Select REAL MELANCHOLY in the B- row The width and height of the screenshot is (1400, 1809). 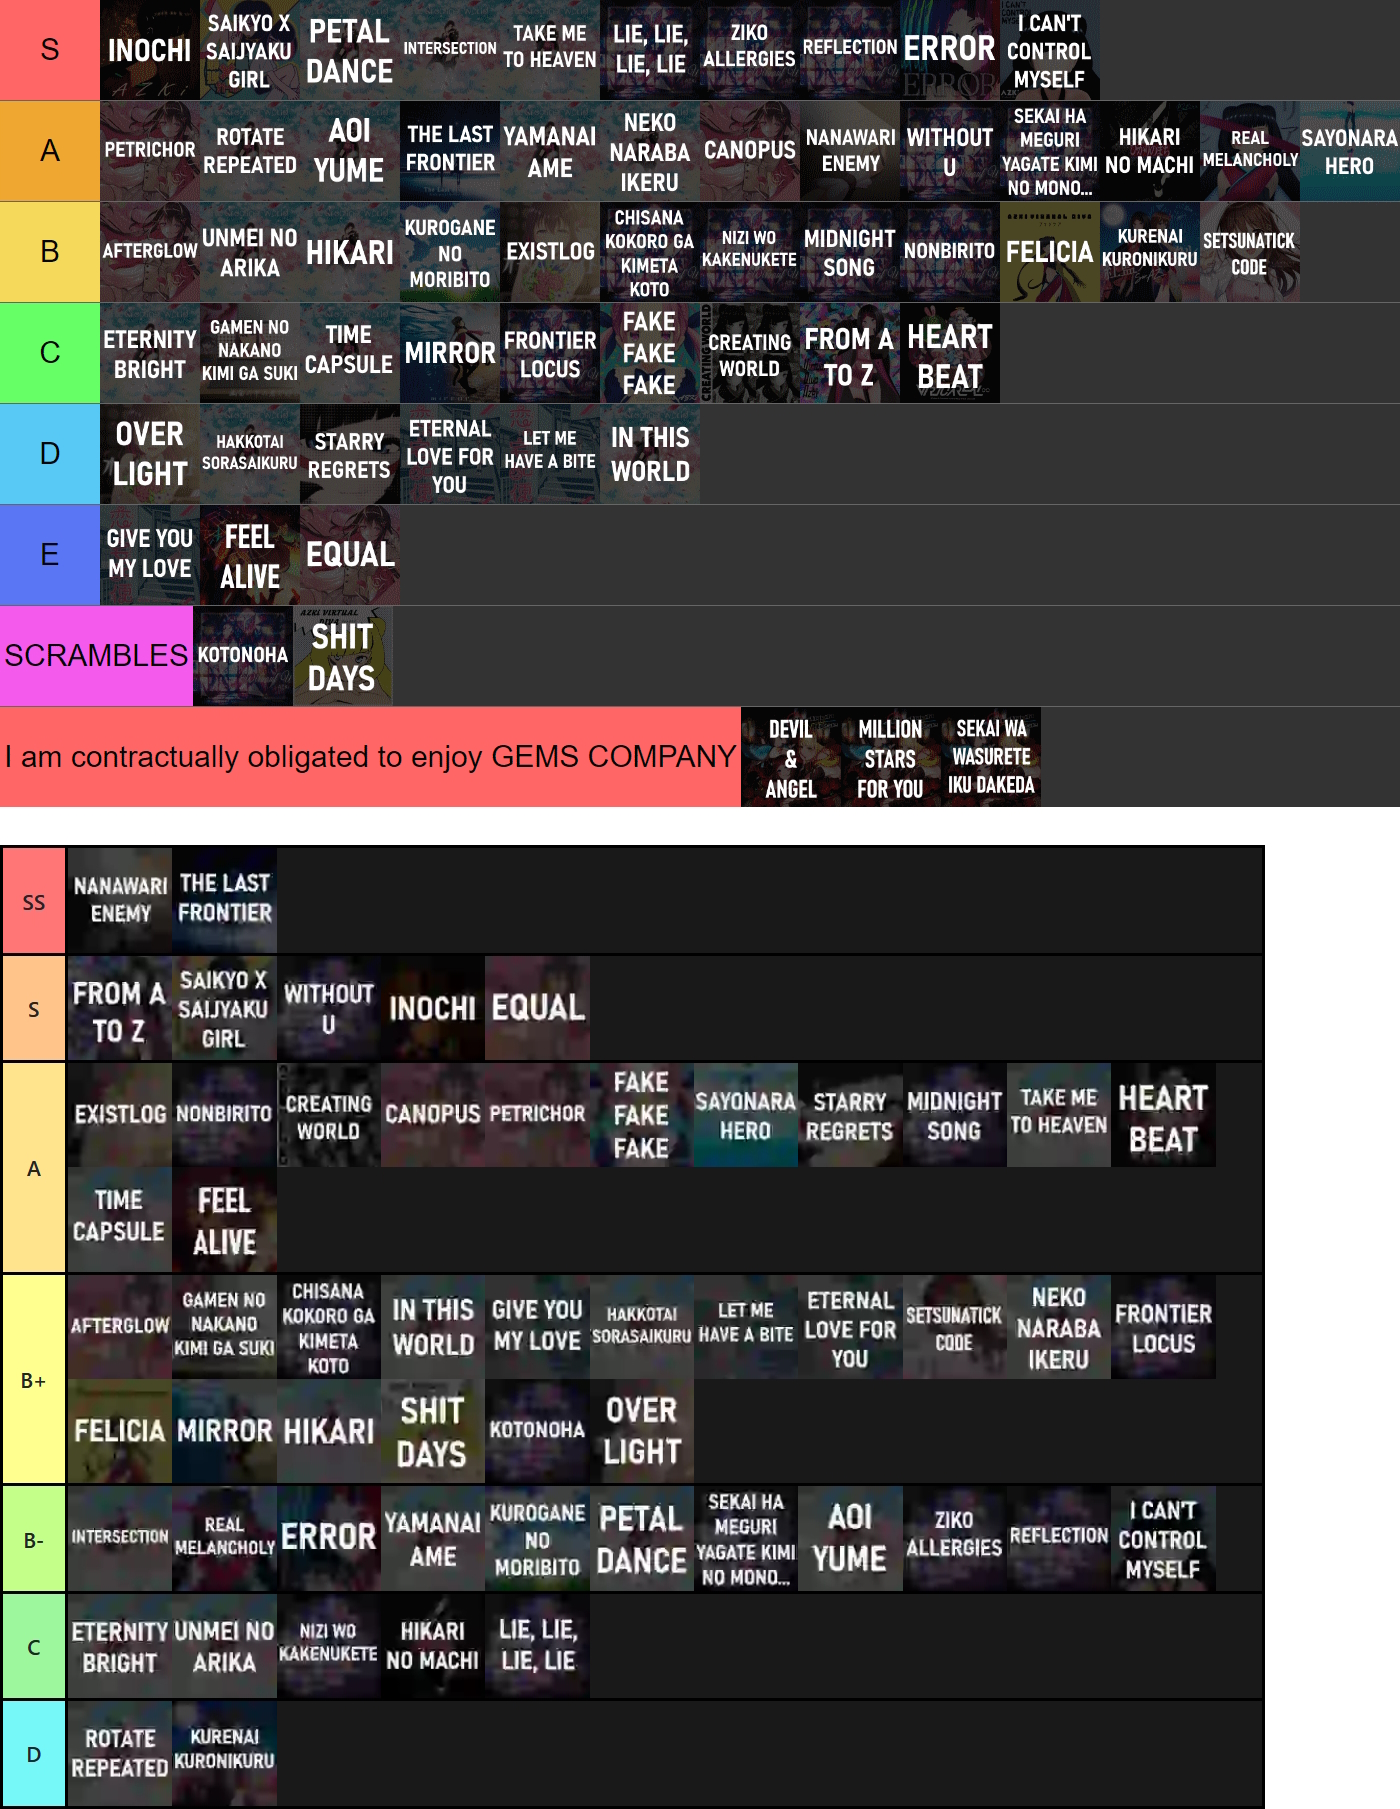point(224,1539)
